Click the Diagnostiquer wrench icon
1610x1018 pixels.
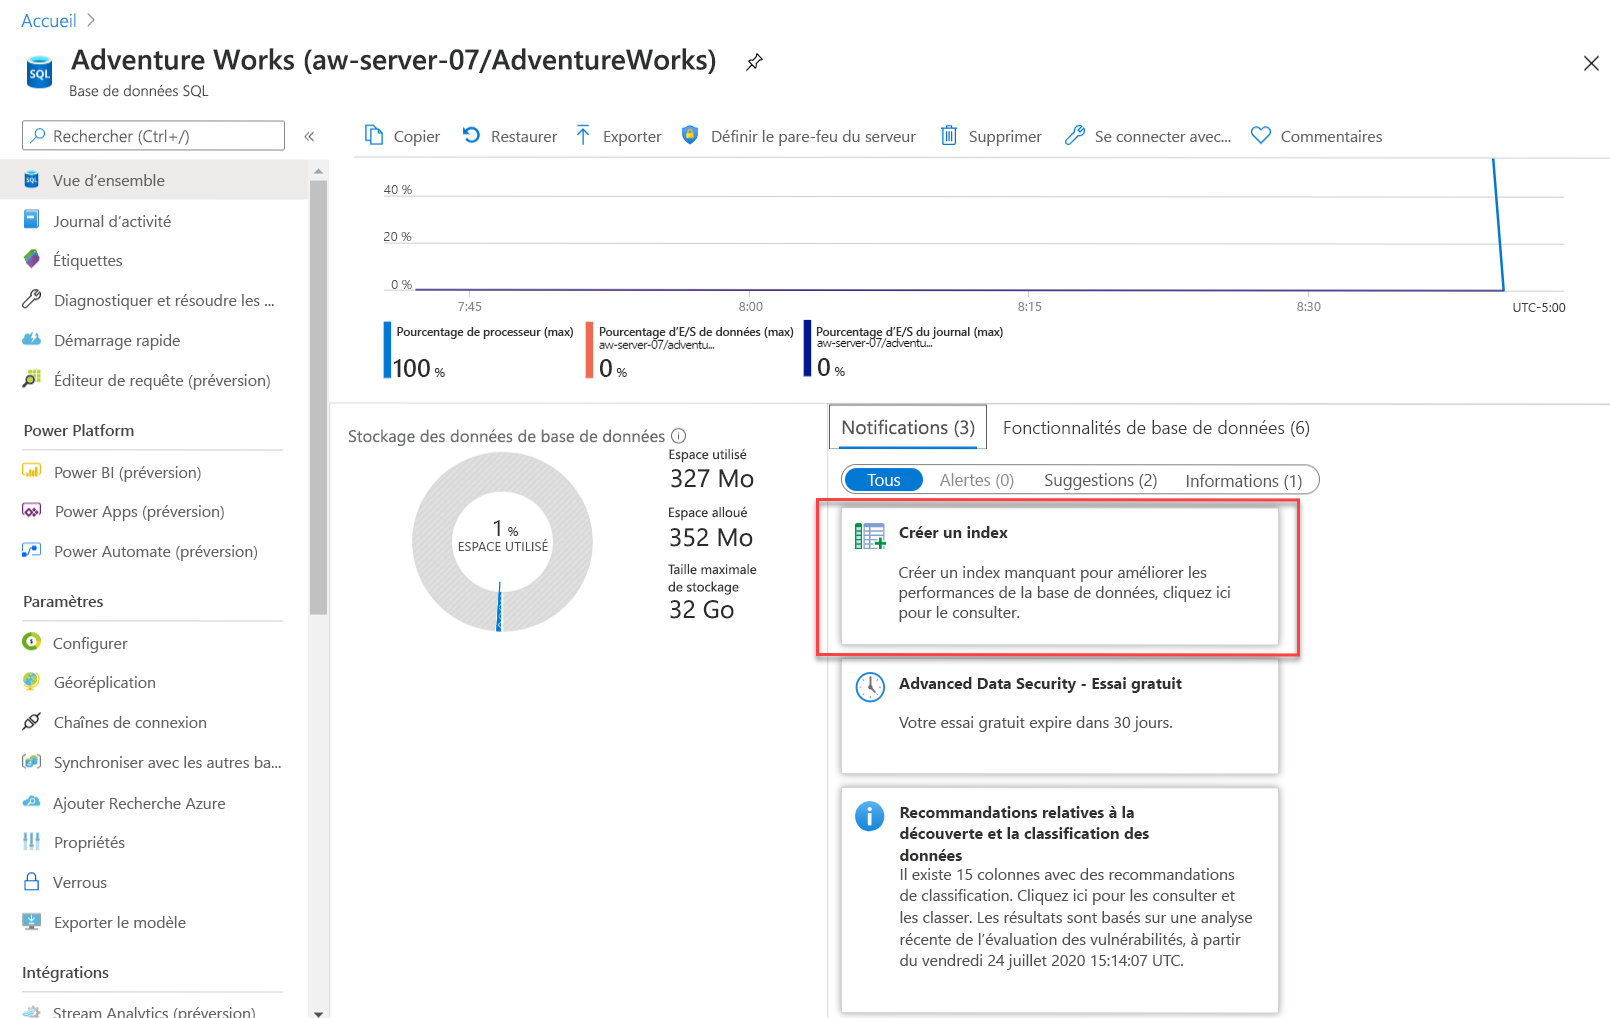click(x=32, y=299)
